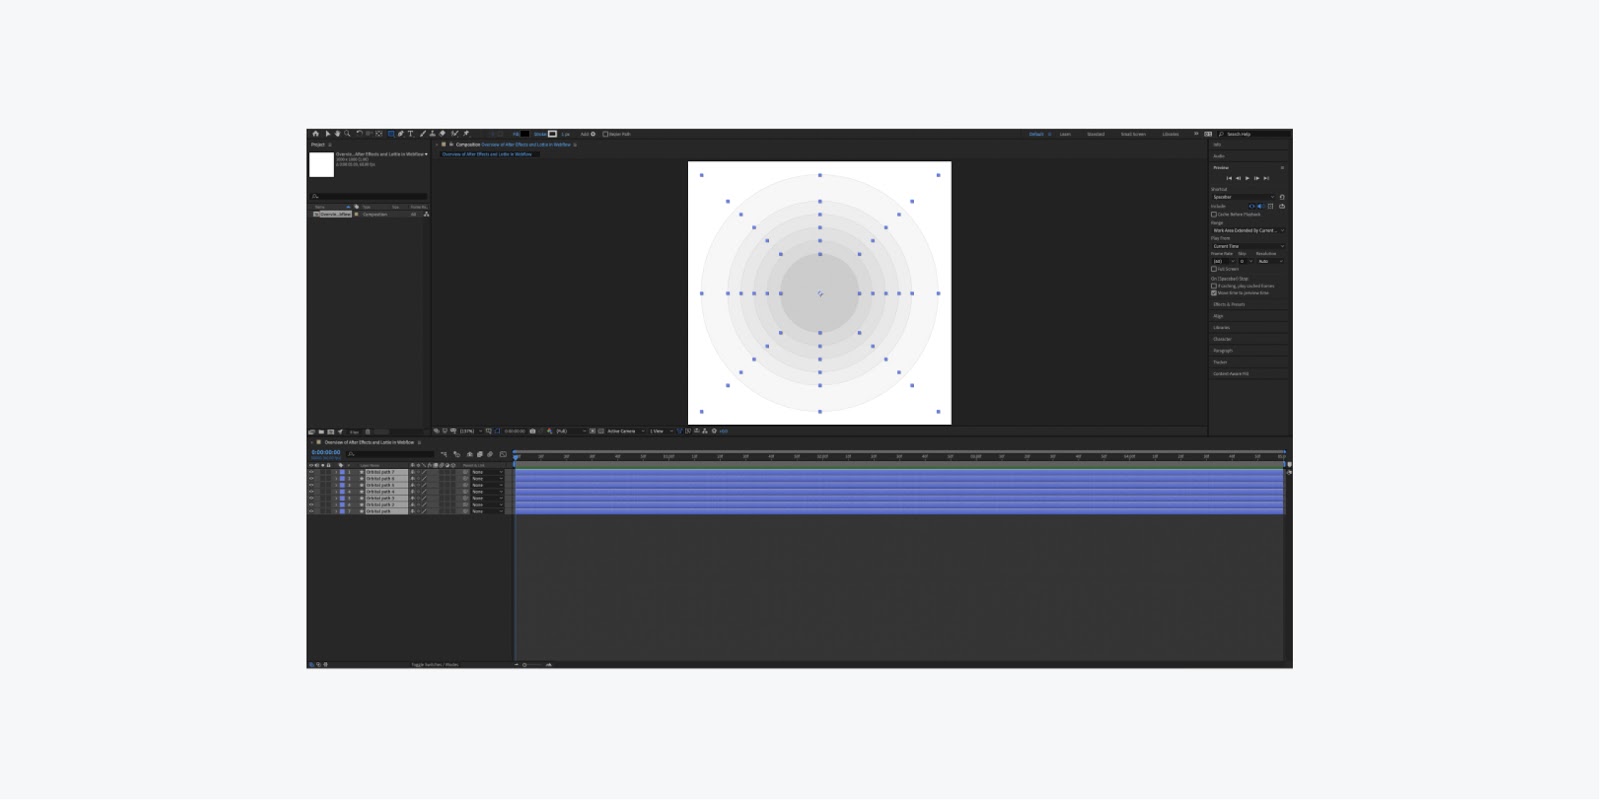Select the Zoom magnifier tool
The image size is (1600, 800).
[x=347, y=134]
